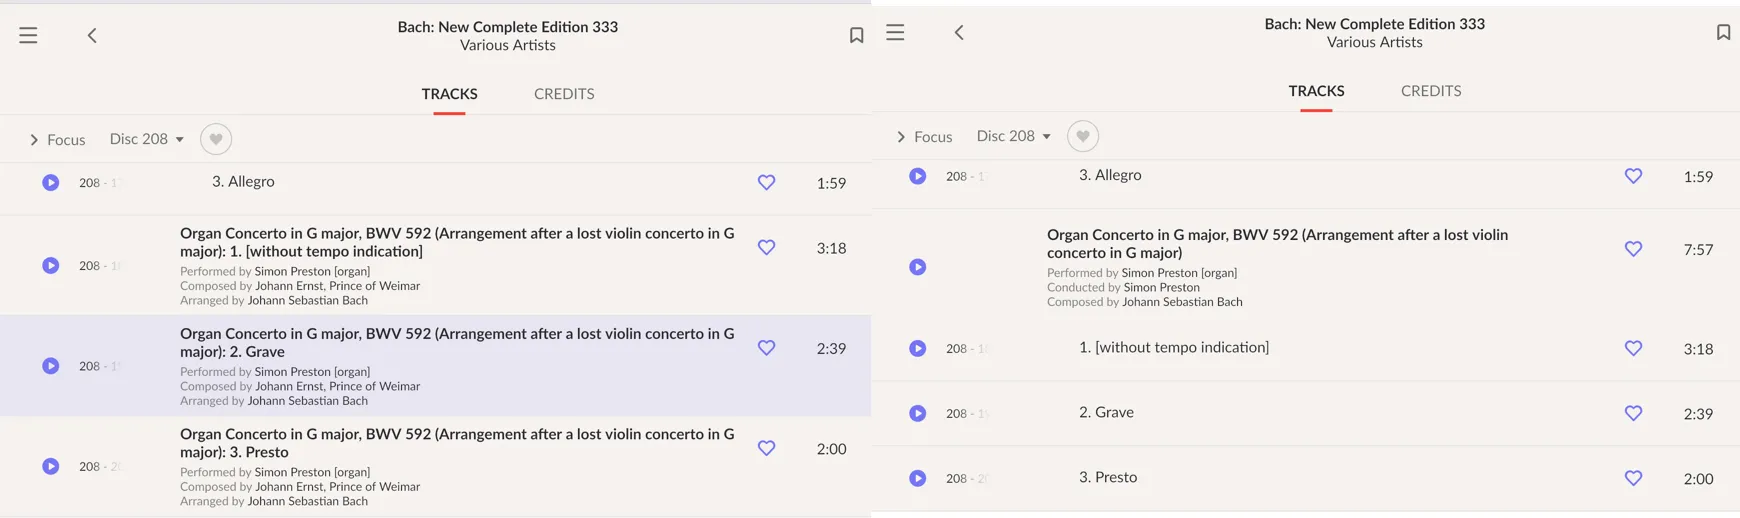The height and width of the screenshot is (518, 1740).
Task: Favorite the 7:57 Organ Concerto work
Action: [x=1633, y=249]
